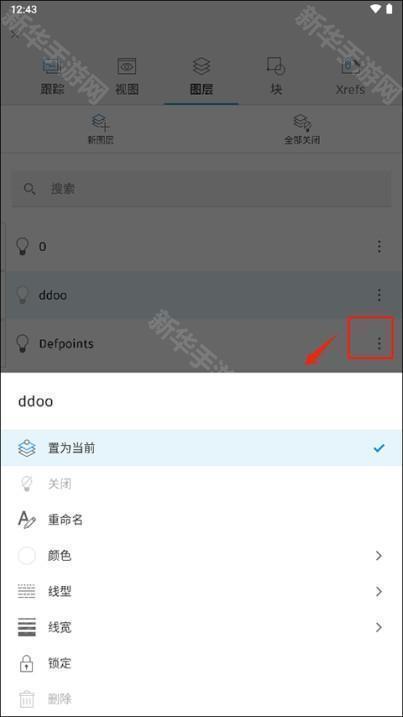The height and width of the screenshot is (717, 403).
Task: Toggle lightbulb visibility of layer 0
Action: click(x=22, y=246)
